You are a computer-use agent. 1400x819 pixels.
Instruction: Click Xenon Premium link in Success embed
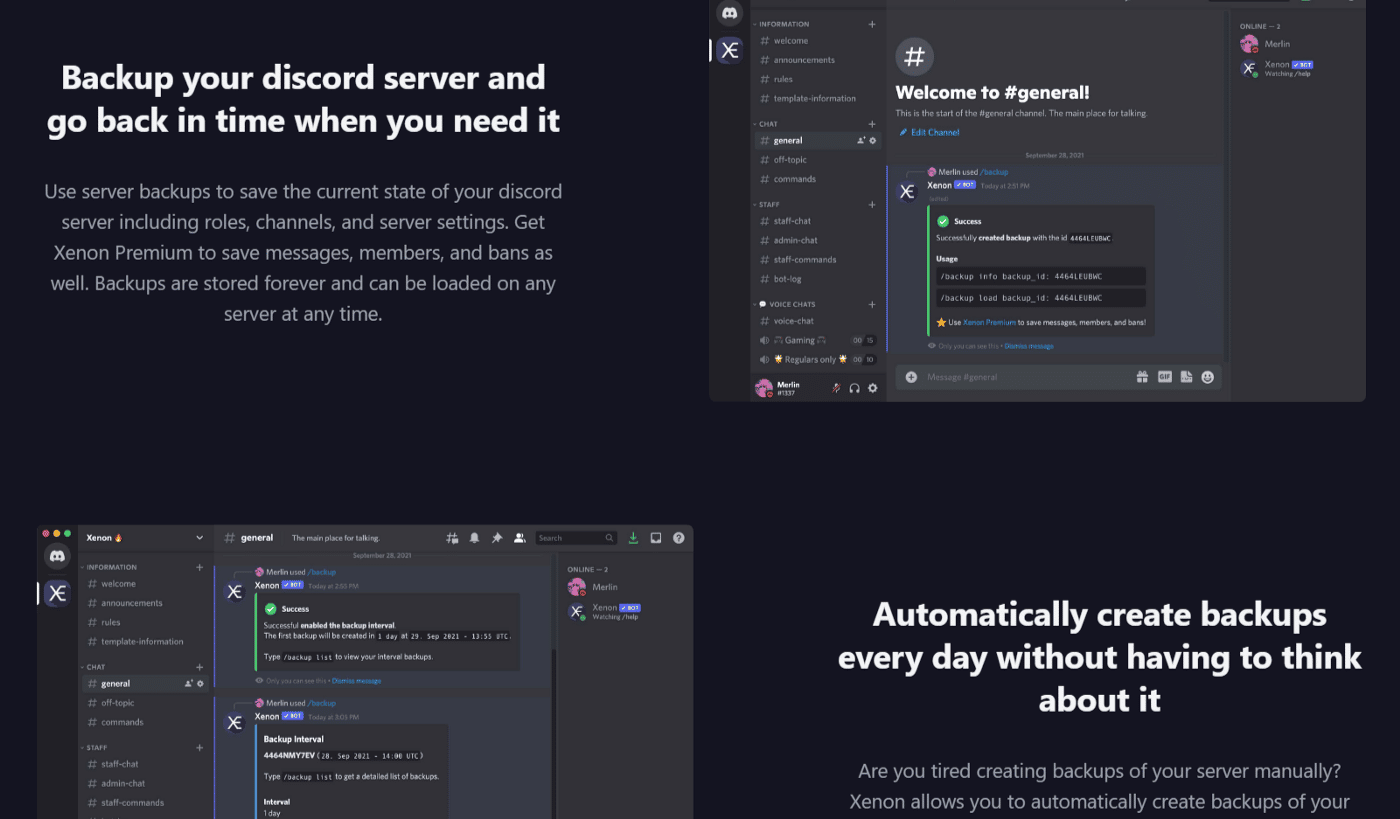pyautogui.click(x=989, y=323)
